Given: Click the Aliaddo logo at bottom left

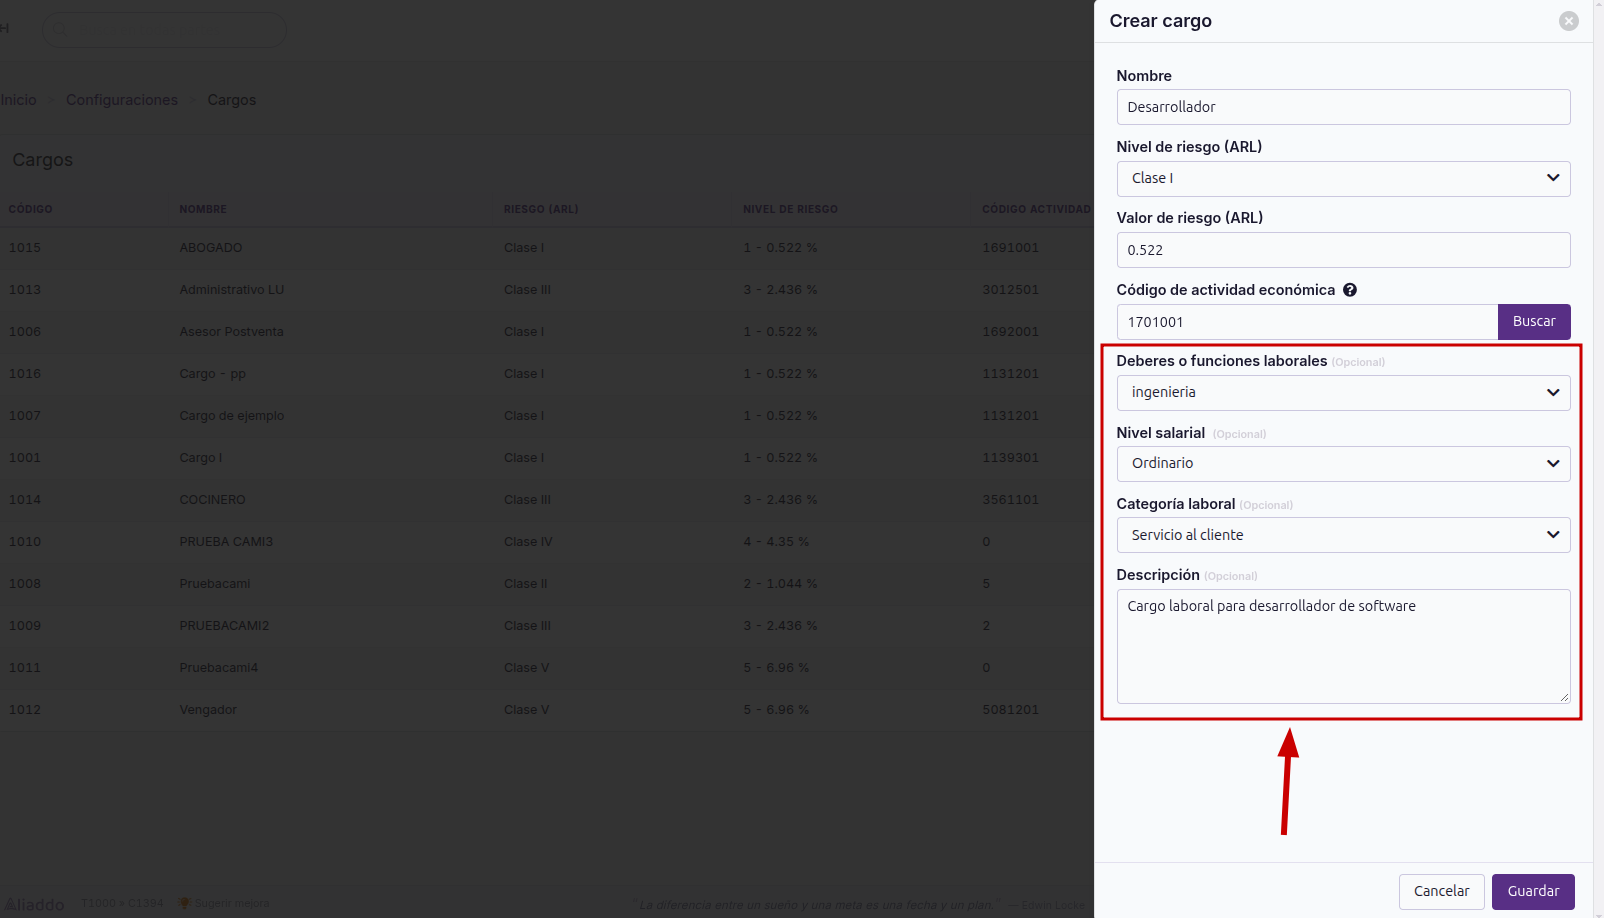Looking at the screenshot, I should point(35,904).
